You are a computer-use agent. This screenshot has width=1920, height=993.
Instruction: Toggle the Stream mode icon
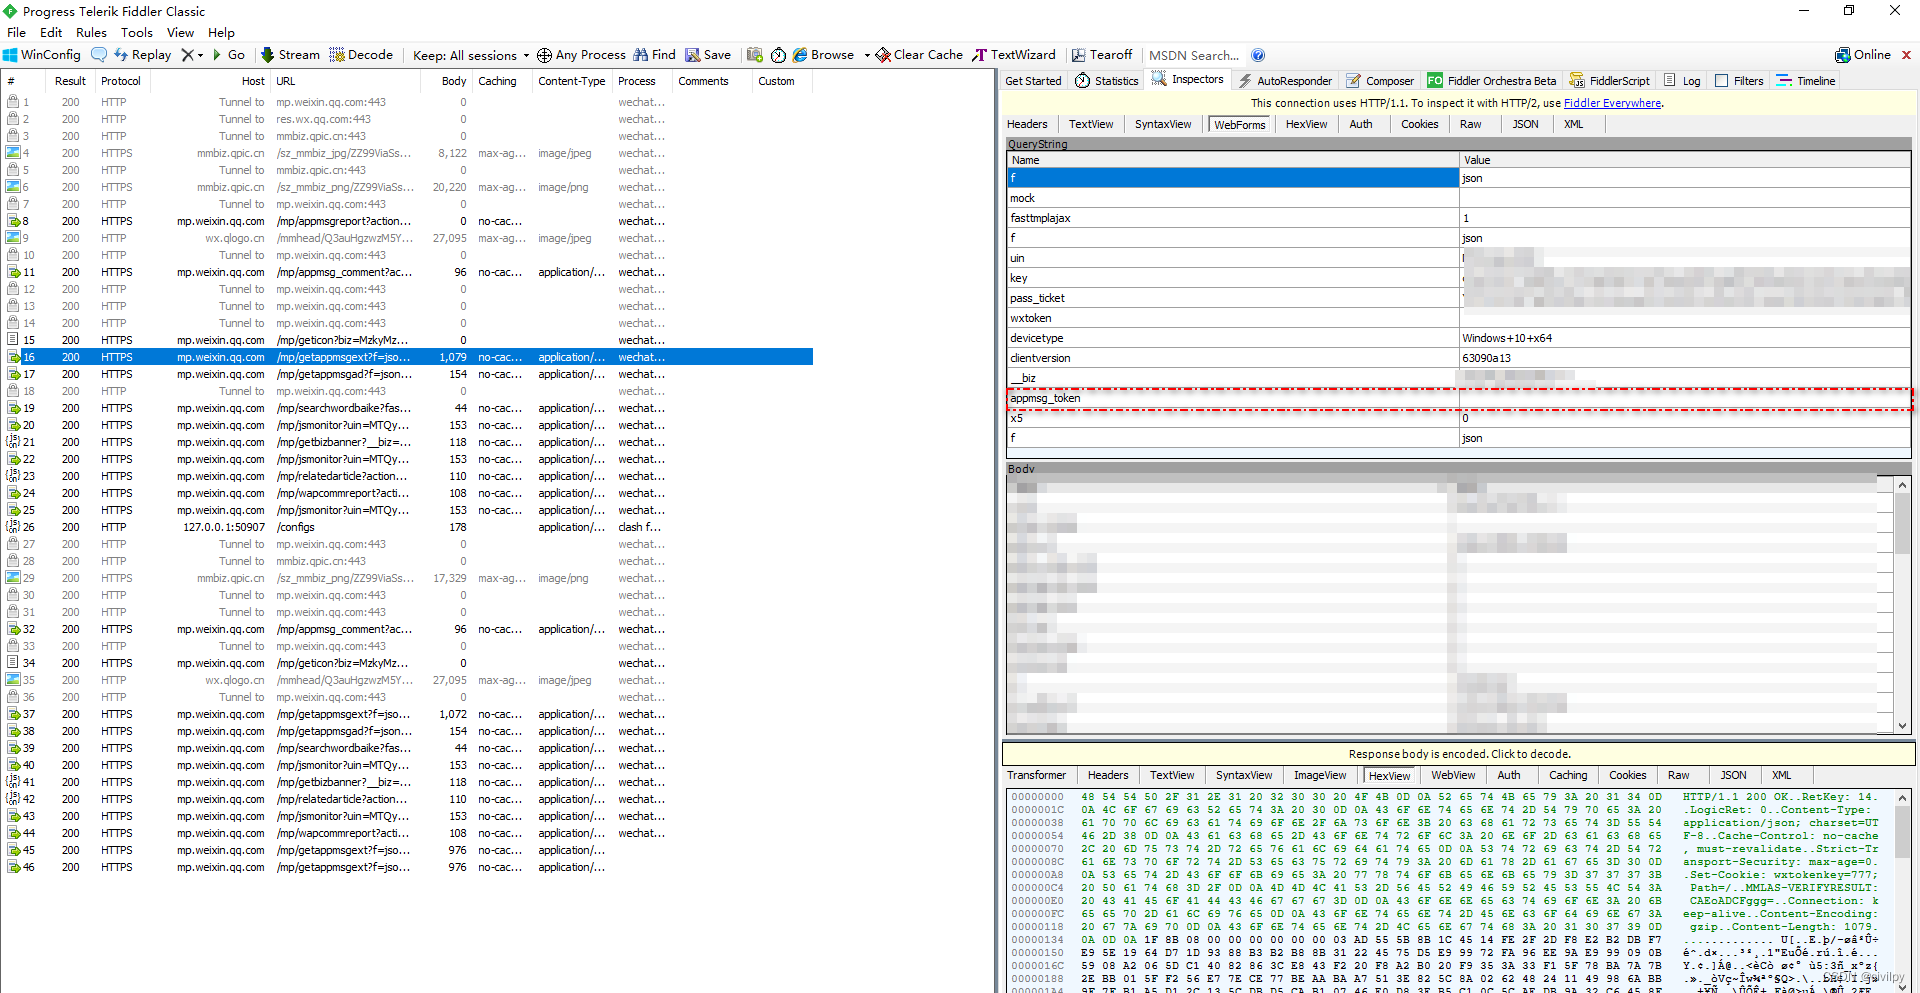point(267,55)
